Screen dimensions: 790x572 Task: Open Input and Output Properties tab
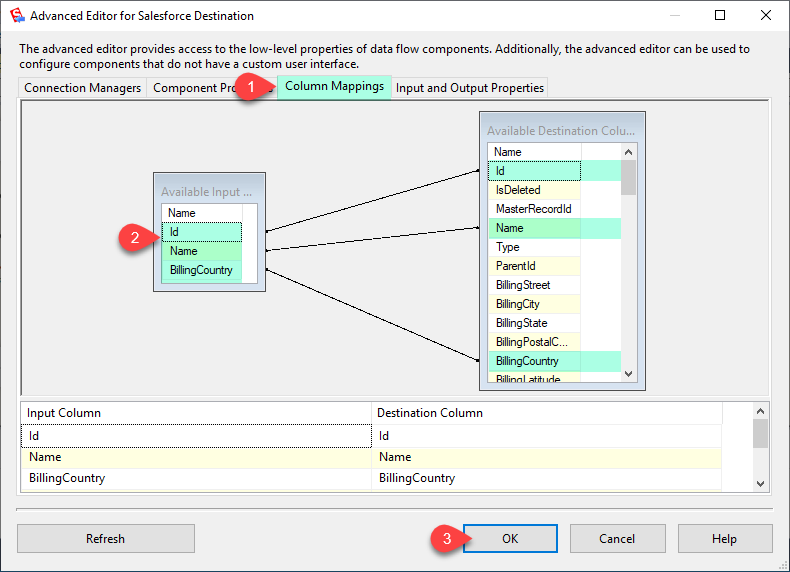(470, 88)
